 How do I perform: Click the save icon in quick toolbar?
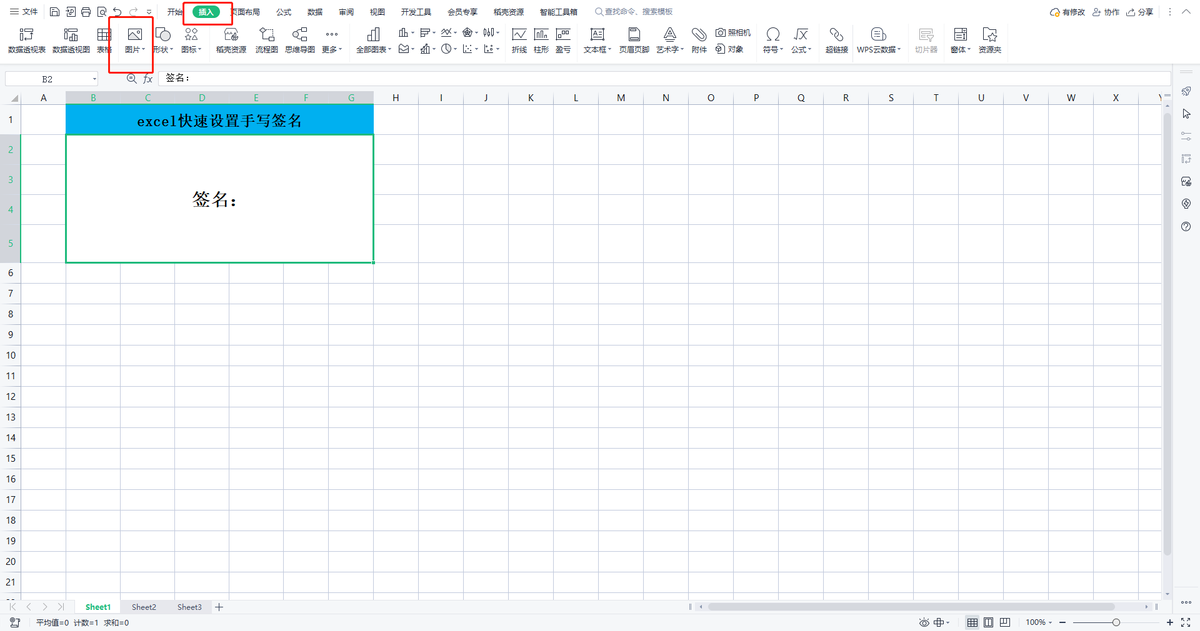tap(53, 12)
